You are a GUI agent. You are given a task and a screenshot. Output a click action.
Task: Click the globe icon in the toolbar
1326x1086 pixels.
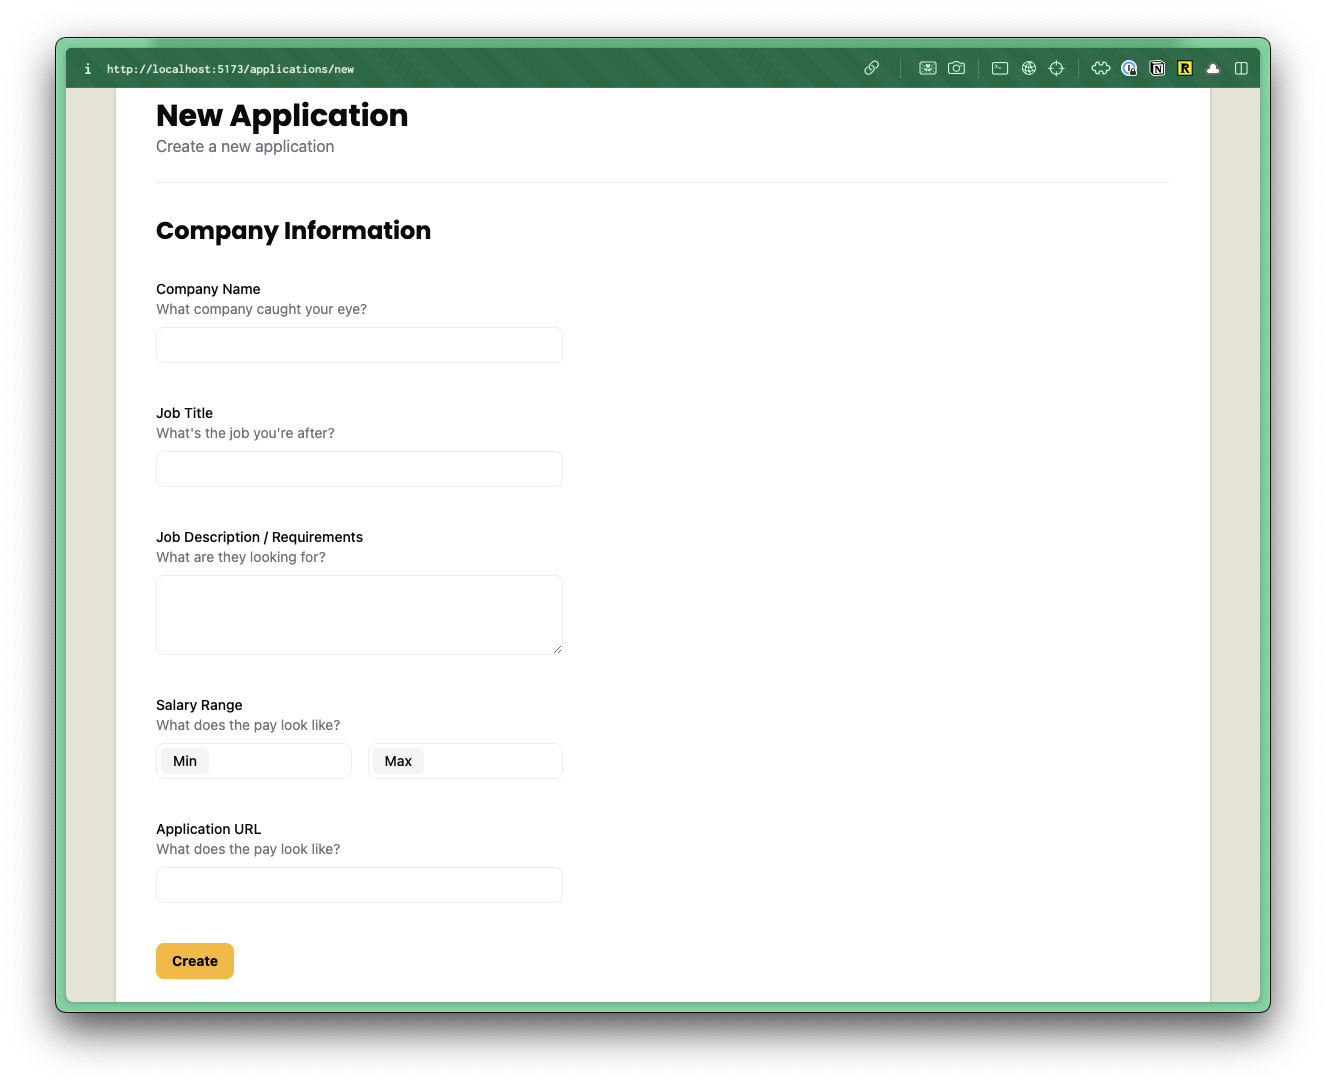tap(1029, 68)
